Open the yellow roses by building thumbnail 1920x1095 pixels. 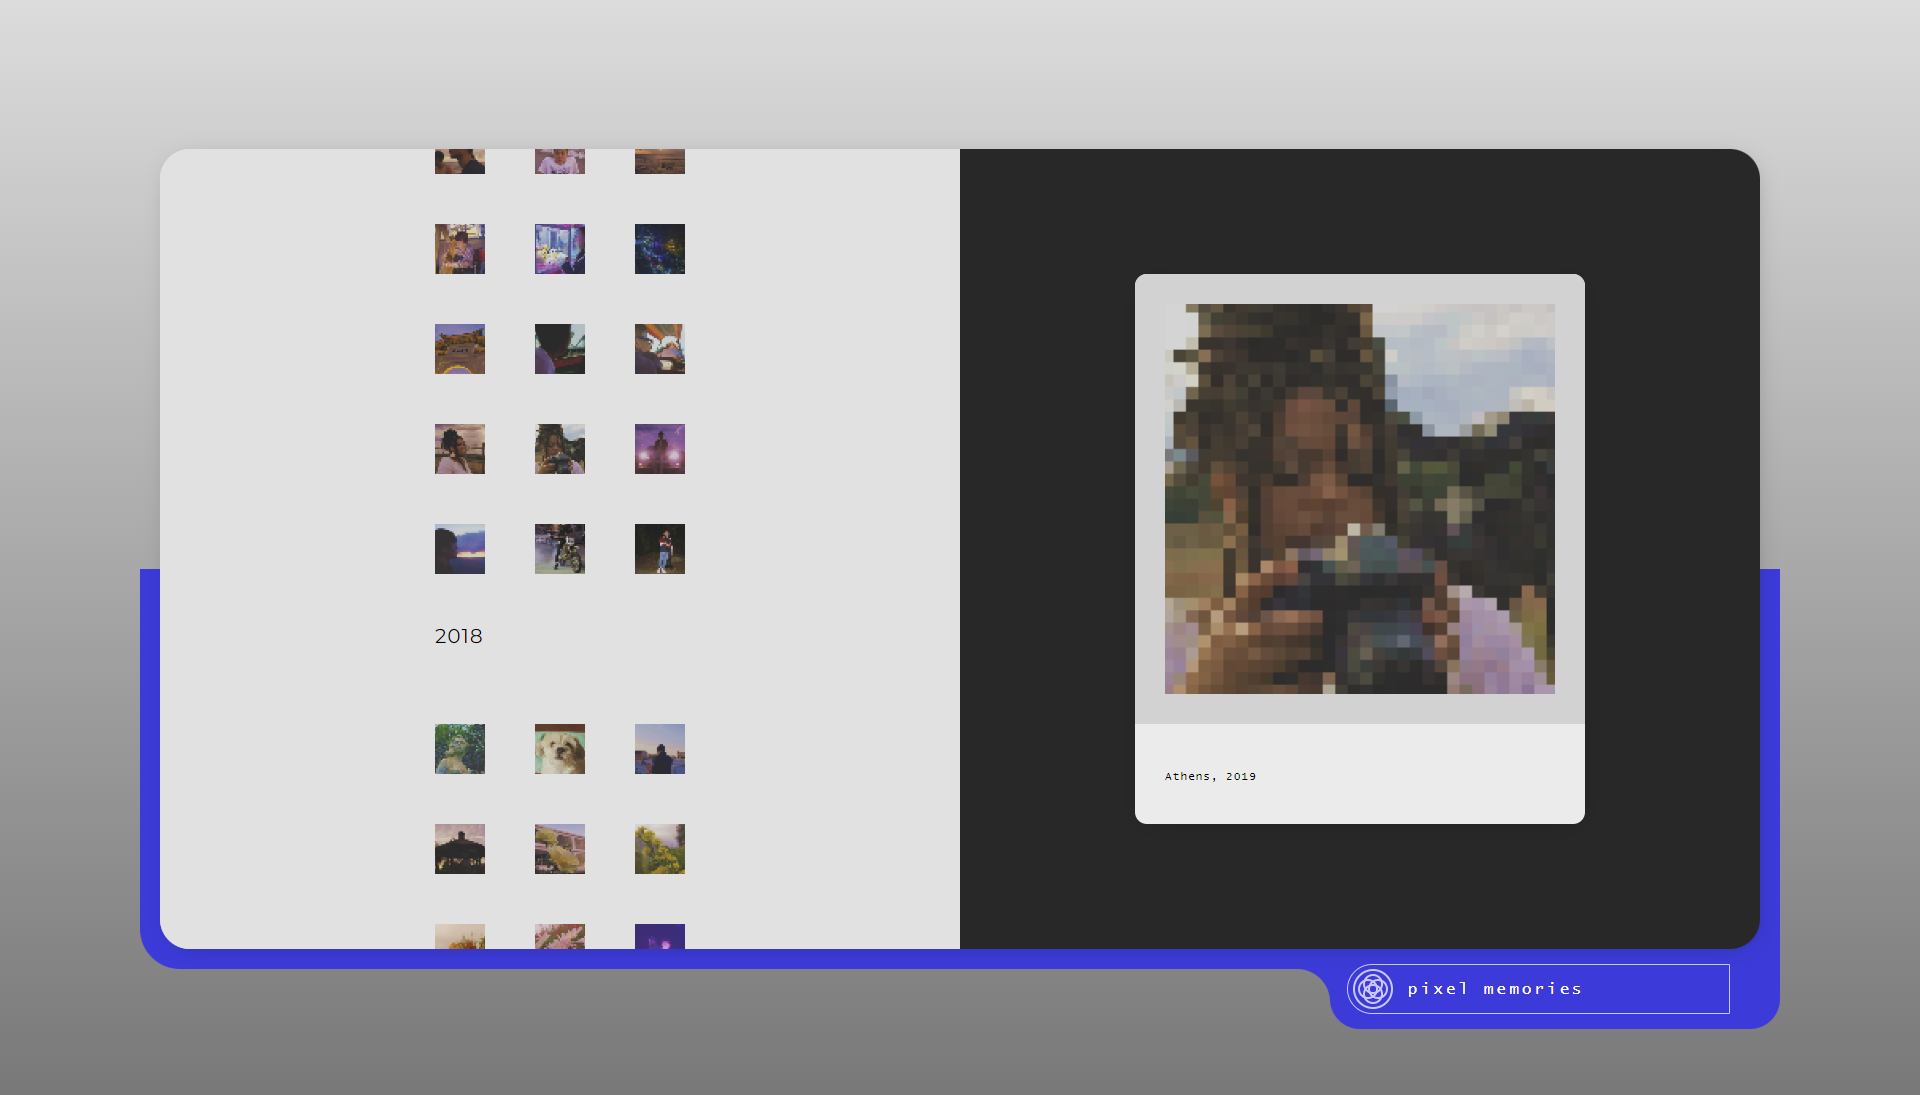[x=560, y=849]
